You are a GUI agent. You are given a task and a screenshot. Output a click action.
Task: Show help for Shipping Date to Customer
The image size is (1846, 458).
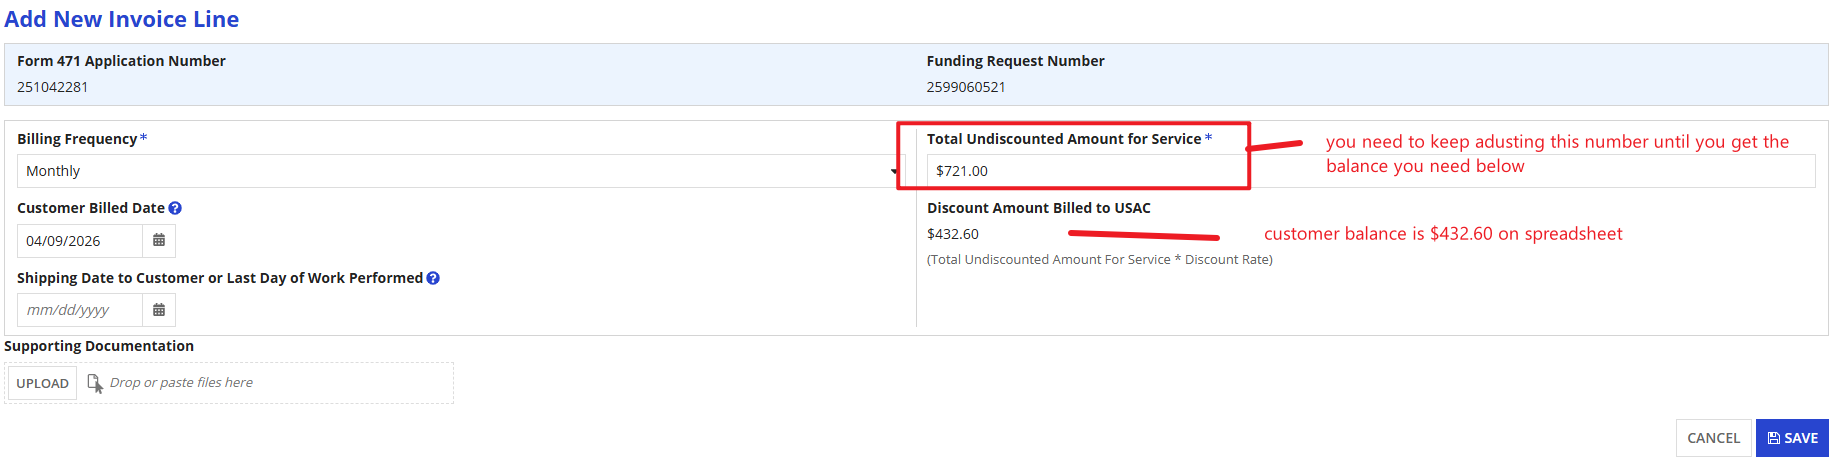433,278
